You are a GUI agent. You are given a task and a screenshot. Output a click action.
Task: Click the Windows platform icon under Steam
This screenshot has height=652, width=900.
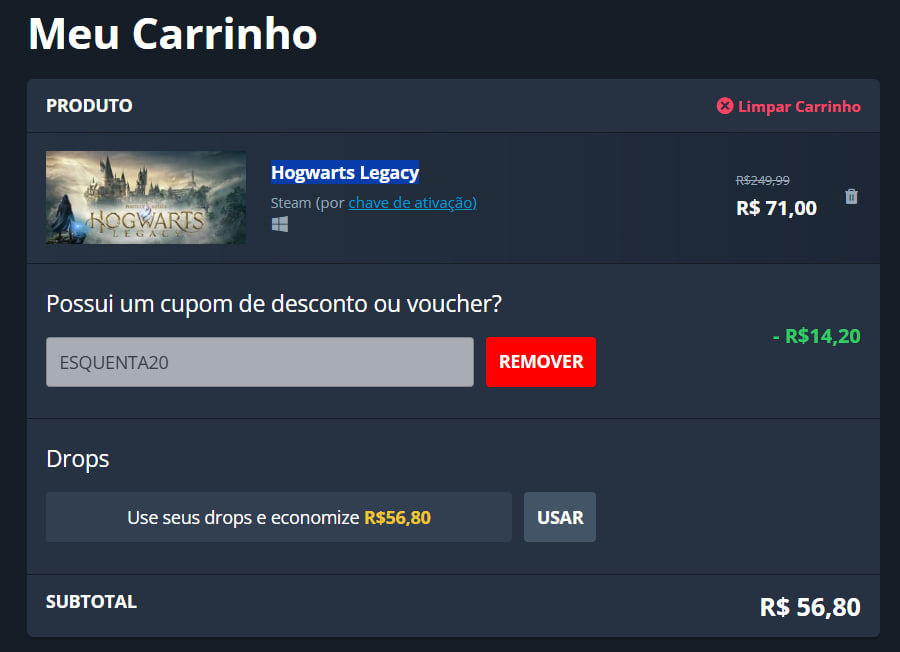pyautogui.click(x=280, y=224)
